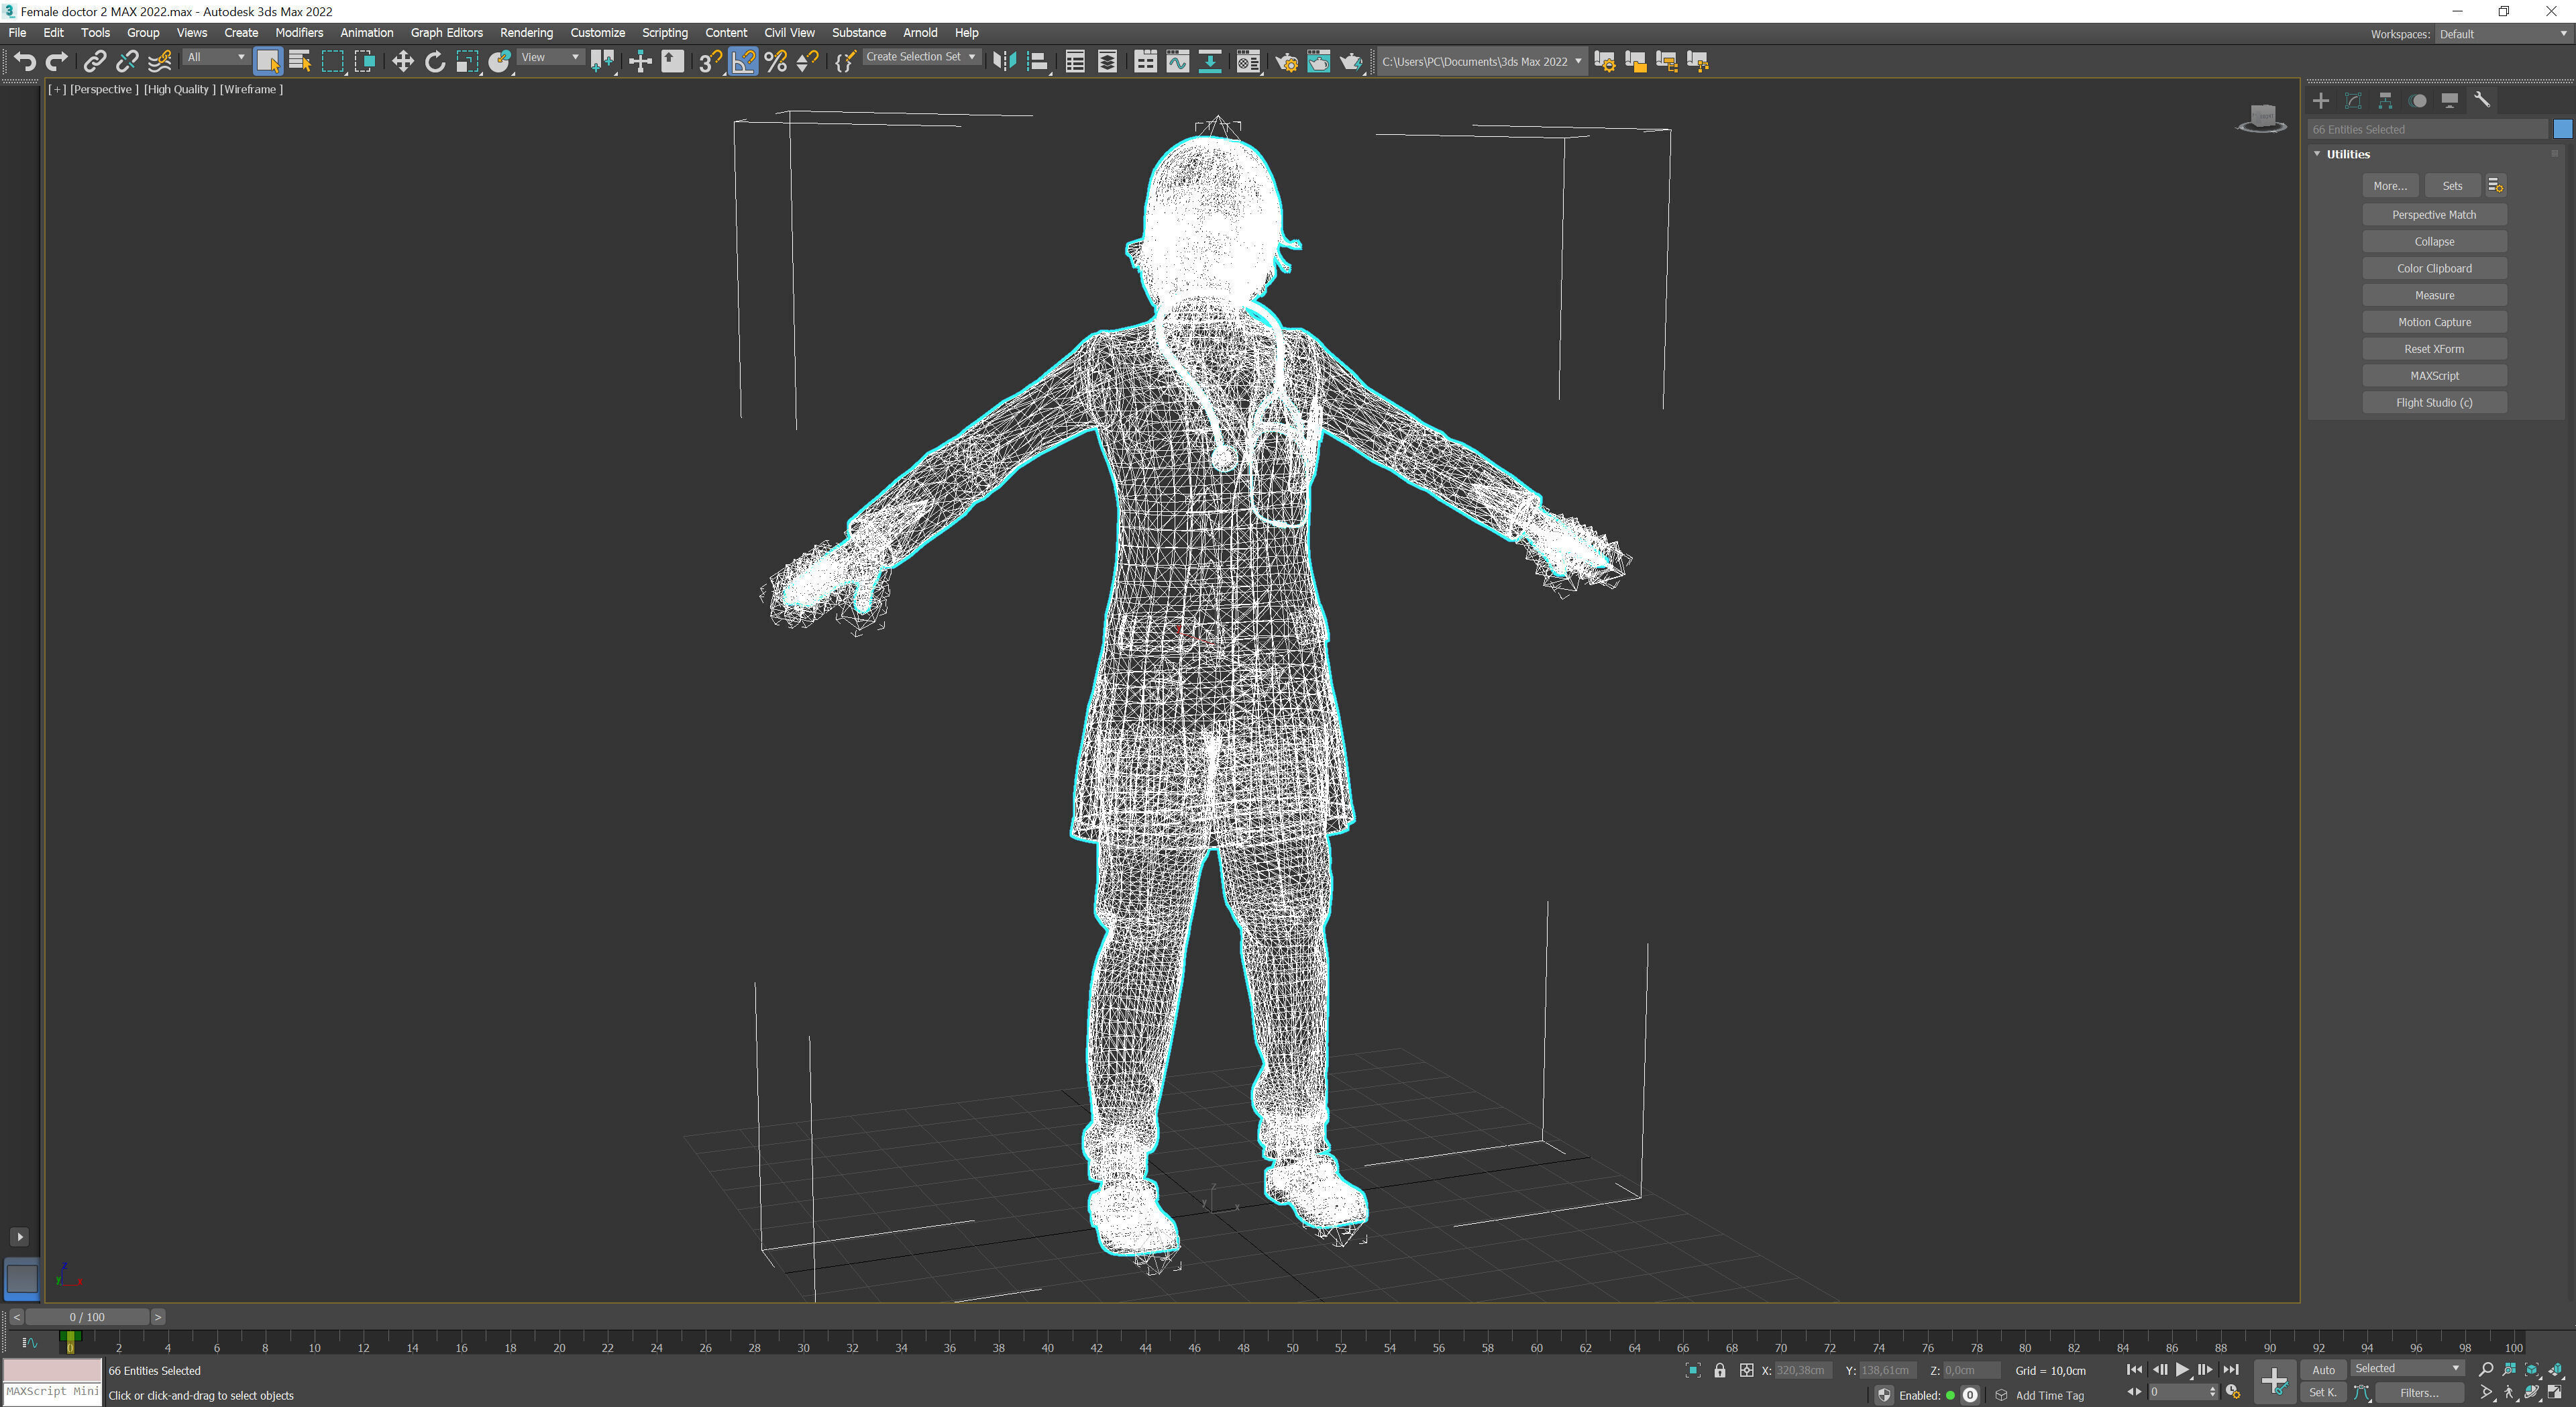Toggle the Angle Snap button

(743, 62)
